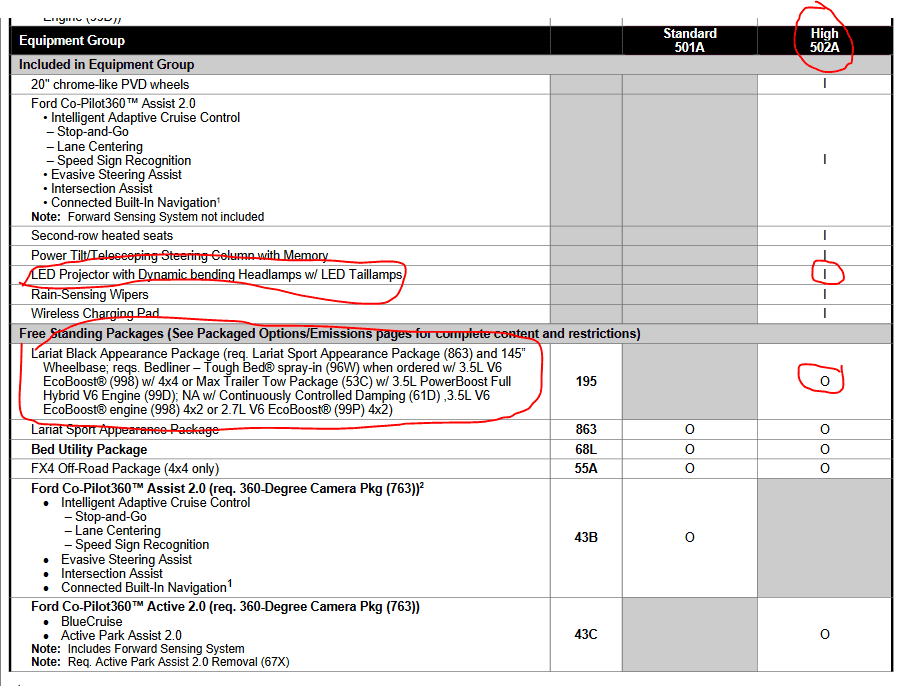Click 'Power Tilt/Telescoping Steering Column with Memory'

pos(180,255)
